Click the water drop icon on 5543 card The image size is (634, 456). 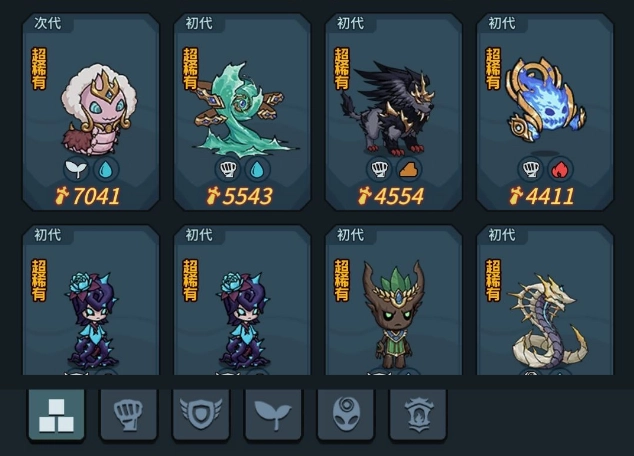coord(258,169)
